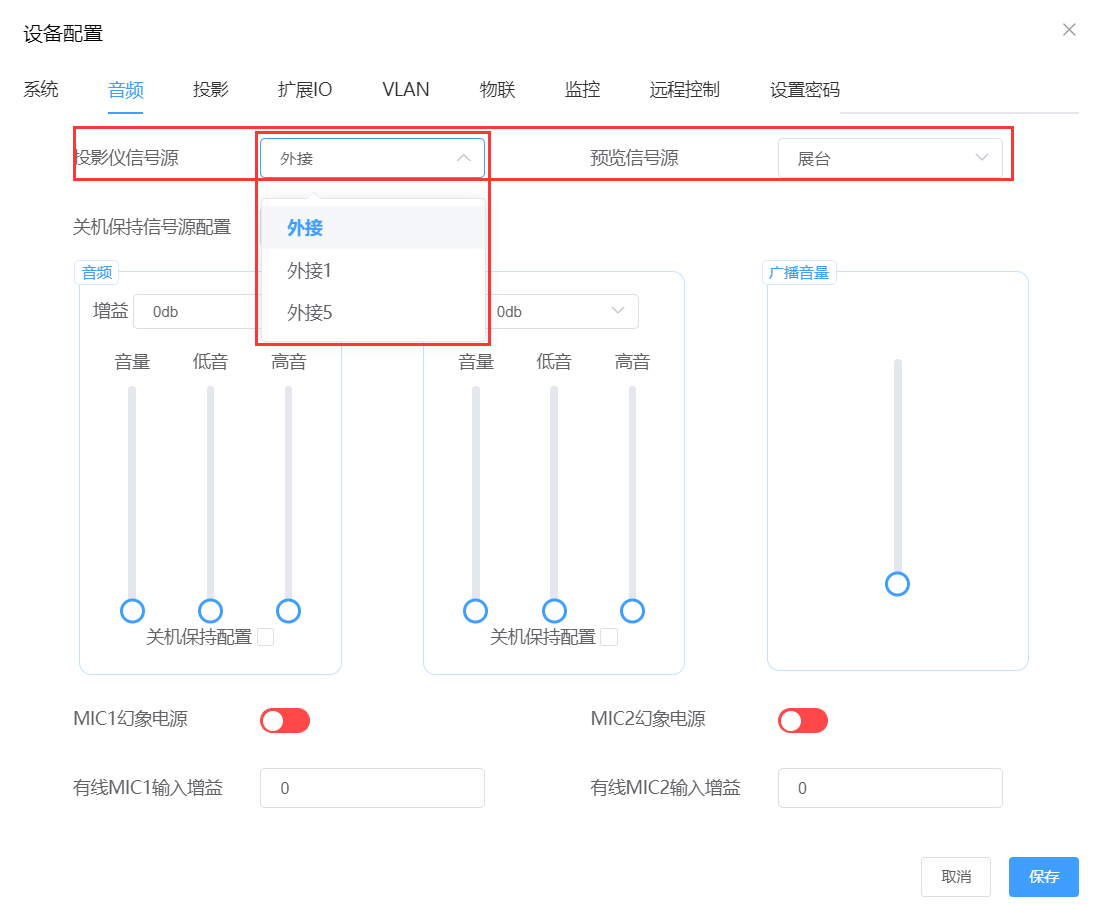Close the 设备配置 dialog with X icon
This screenshot has width=1100, height=905.
coord(1069,30)
